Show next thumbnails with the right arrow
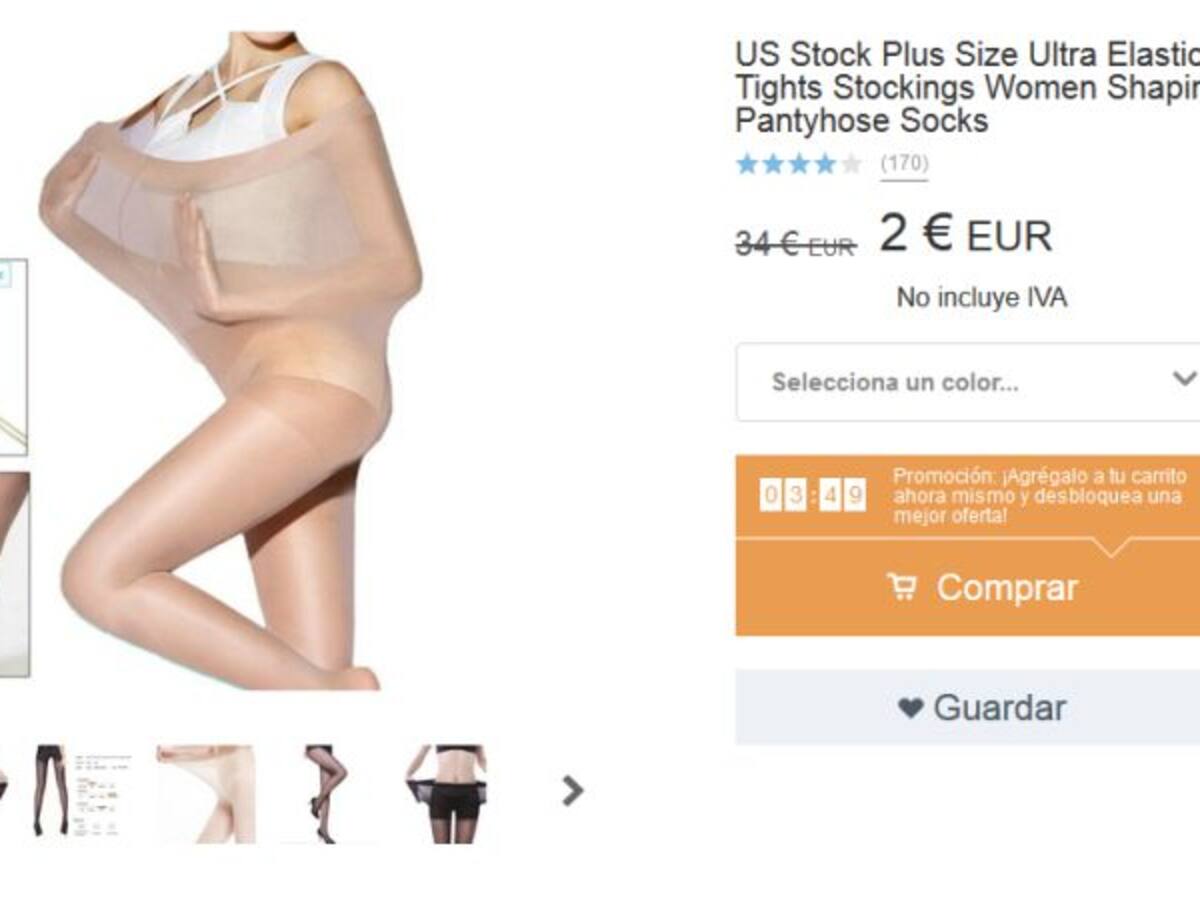The width and height of the screenshot is (1200, 900). point(572,791)
